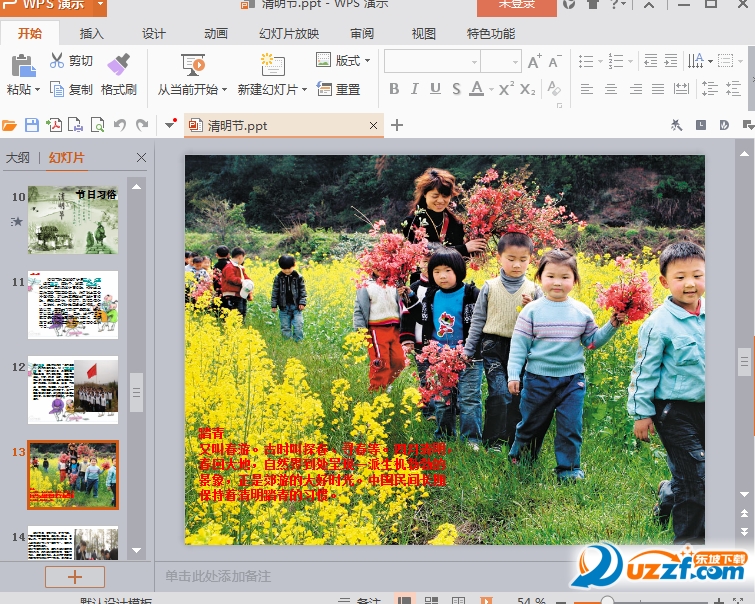Expand the Paste dropdown arrow
Viewport: 755px width, 604px height.
coord(38,90)
